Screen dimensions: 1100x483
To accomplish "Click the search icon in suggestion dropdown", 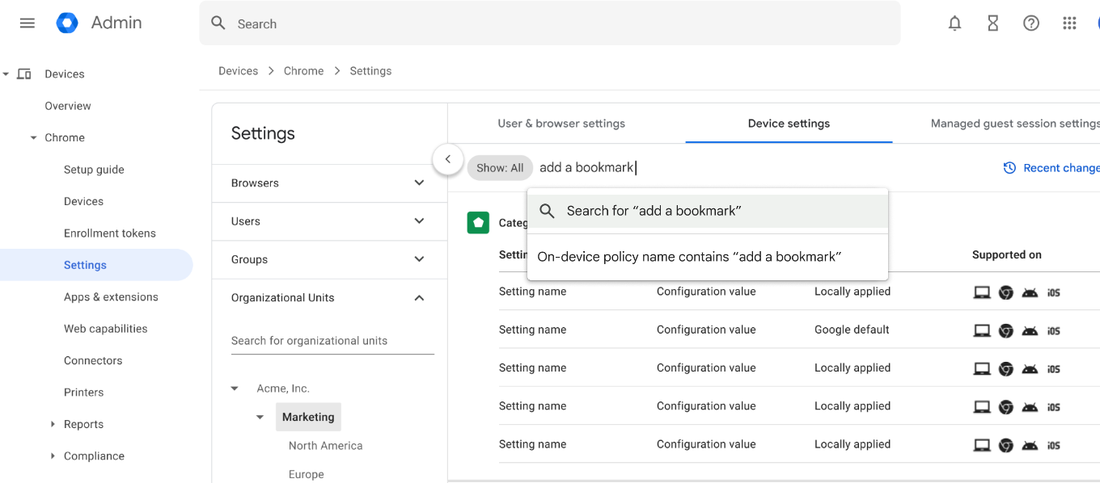I will pos(547,211).
